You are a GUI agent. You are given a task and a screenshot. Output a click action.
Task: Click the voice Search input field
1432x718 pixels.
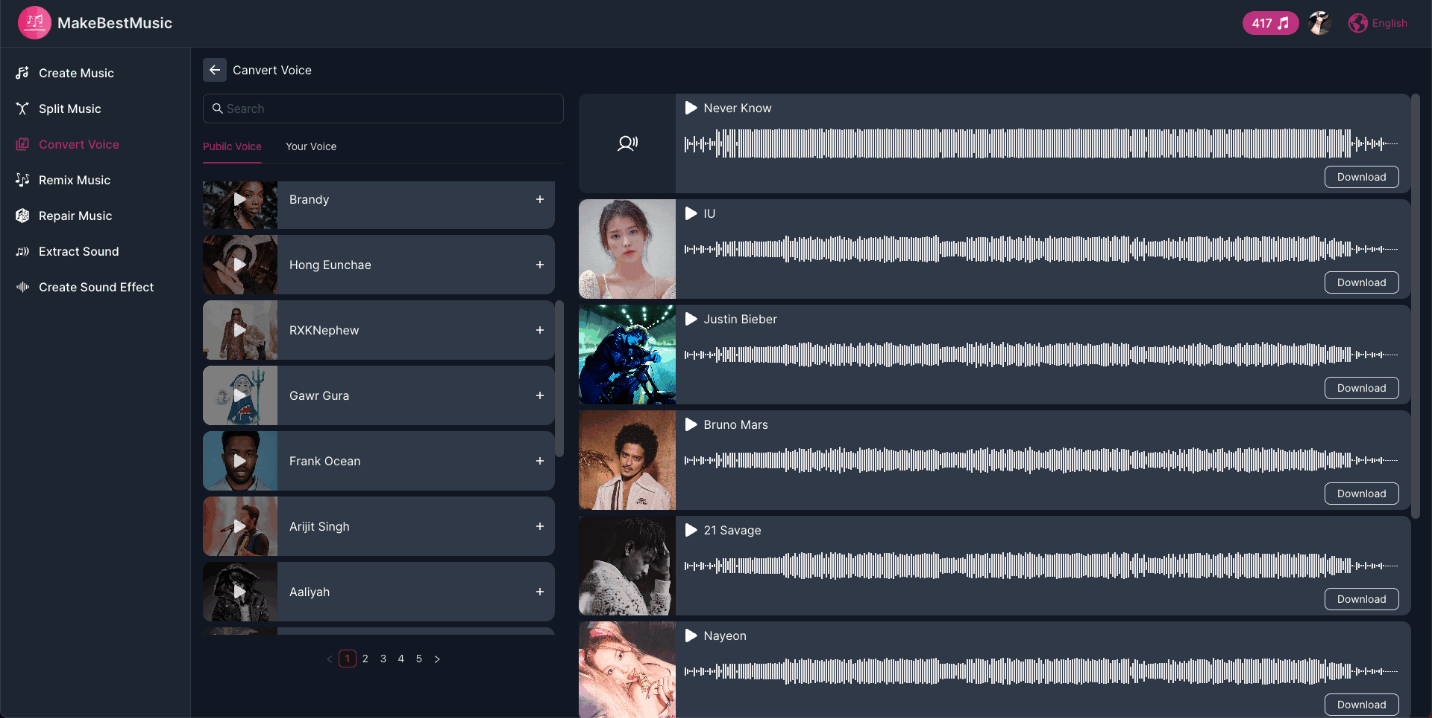(383, 109)
